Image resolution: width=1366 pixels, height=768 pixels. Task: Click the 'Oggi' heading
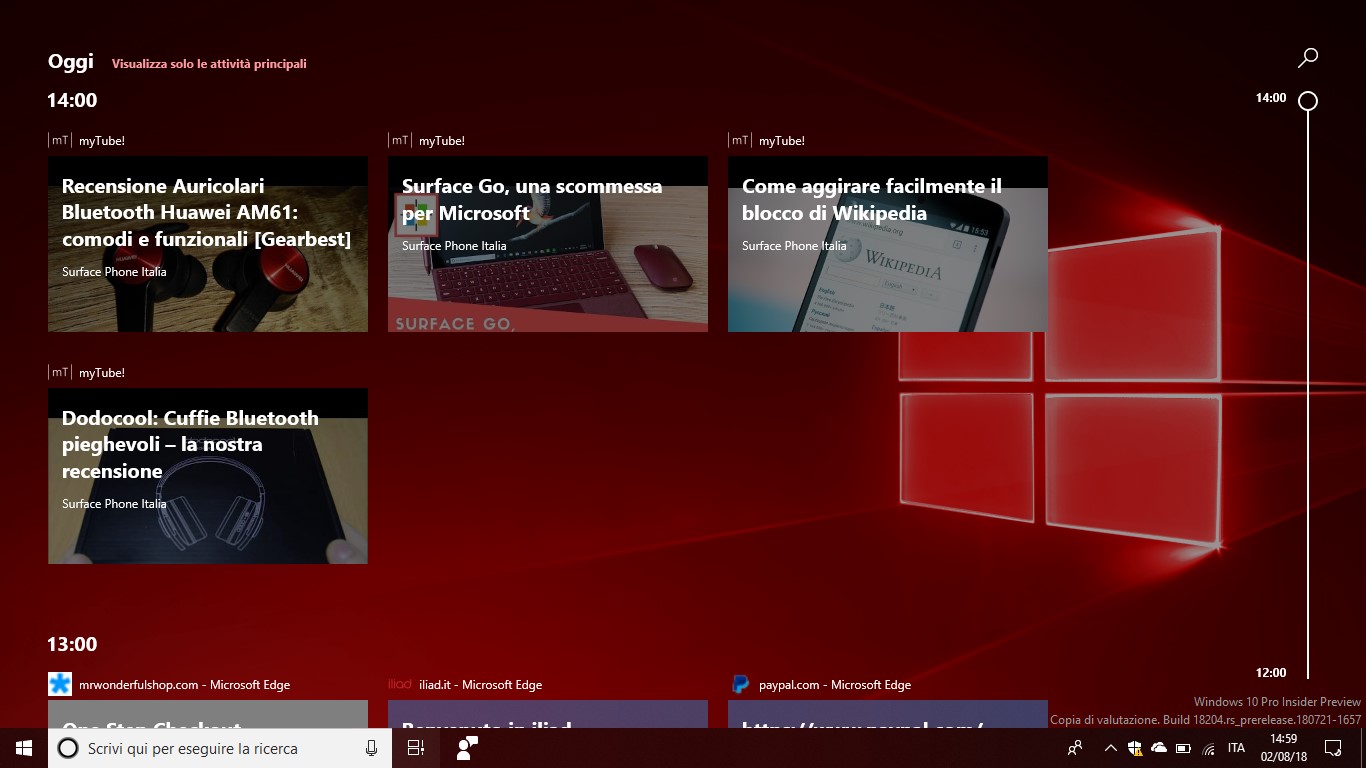[x=71, y=62]
